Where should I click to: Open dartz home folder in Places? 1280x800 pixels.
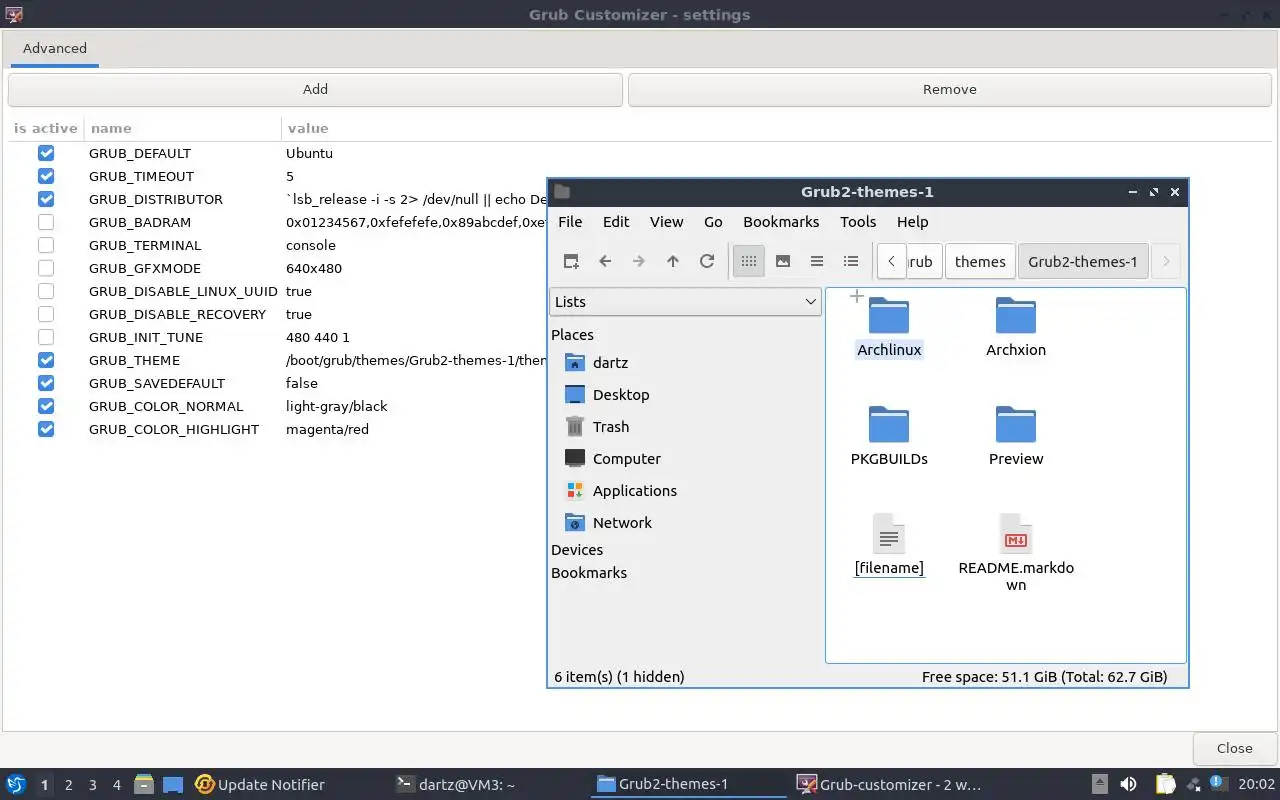[x=596, y=362]
